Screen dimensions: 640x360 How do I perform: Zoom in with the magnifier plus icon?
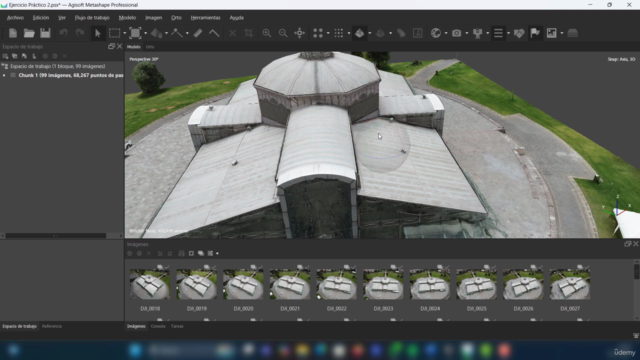coord(267,33)
